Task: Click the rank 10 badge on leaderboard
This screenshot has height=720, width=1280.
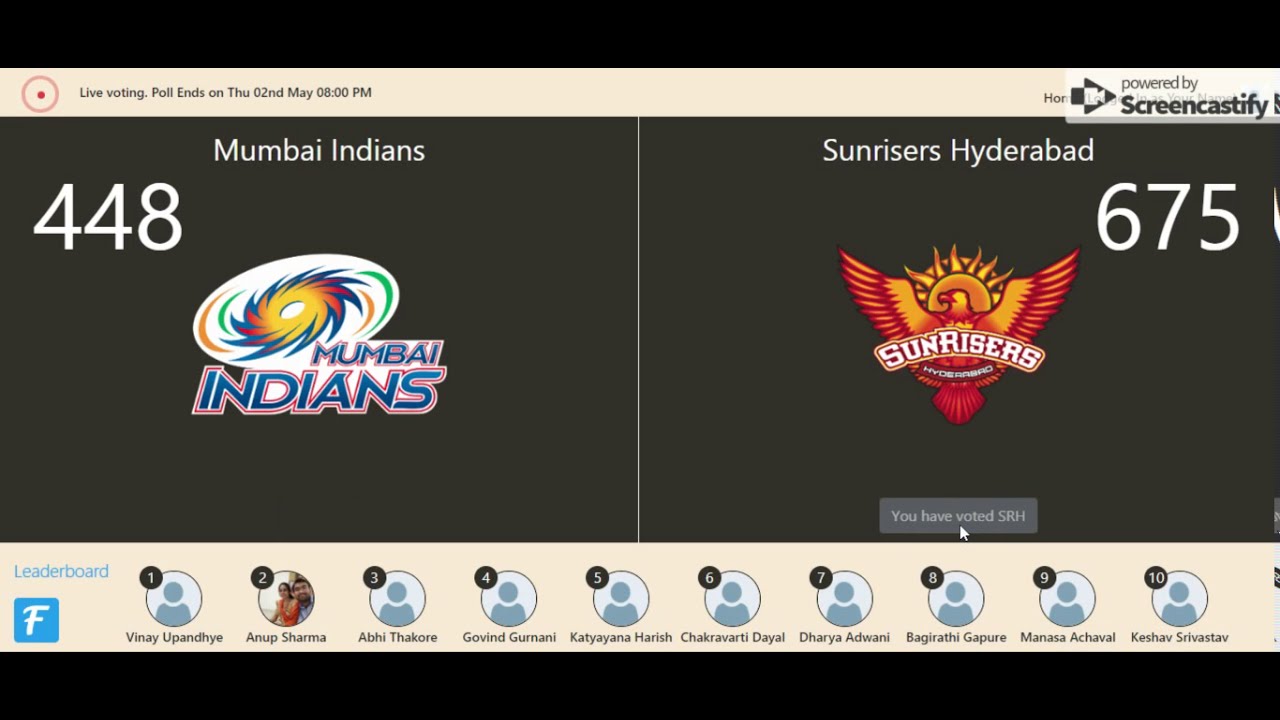Action: (1156, 578)
